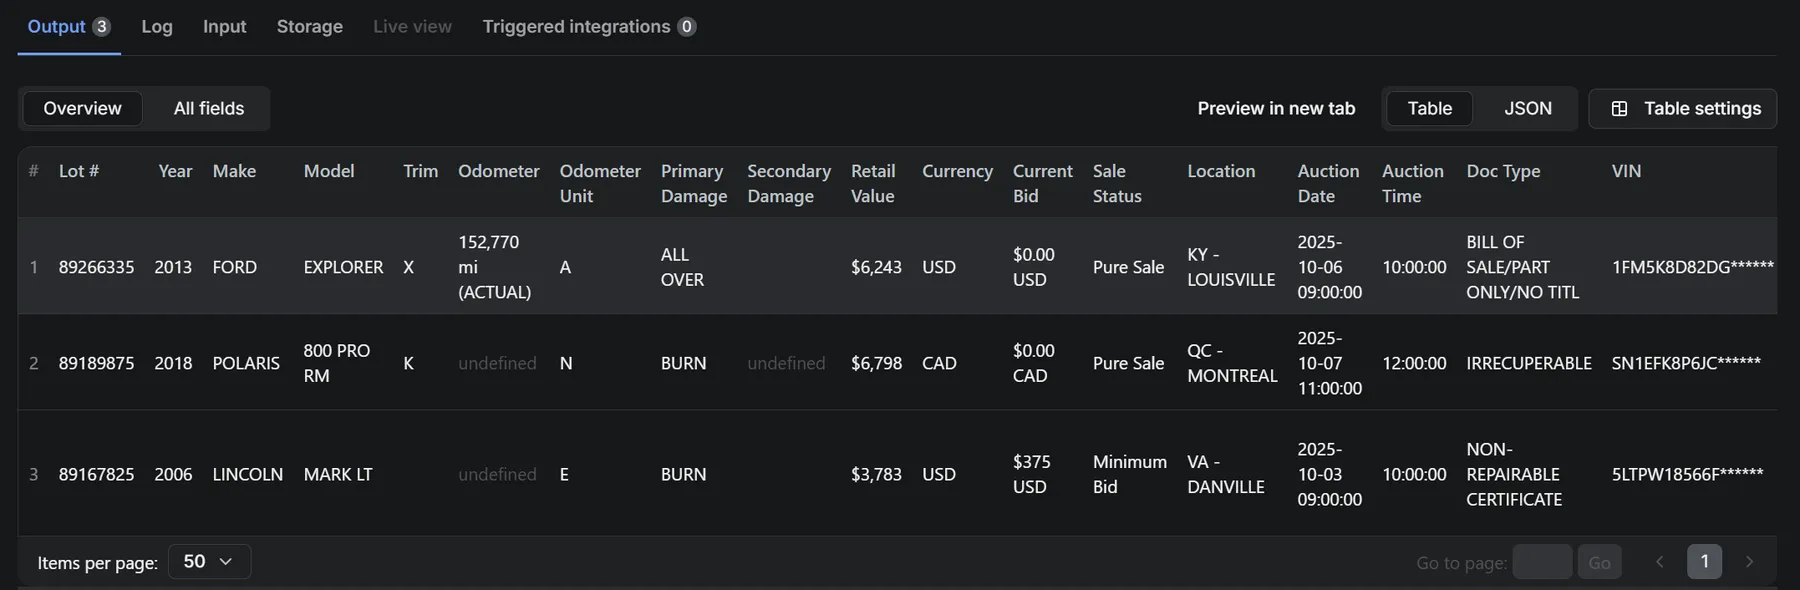Go to previous page arrow
The height and width of the screenshot is (590, 1800).
pos(1659,562)
